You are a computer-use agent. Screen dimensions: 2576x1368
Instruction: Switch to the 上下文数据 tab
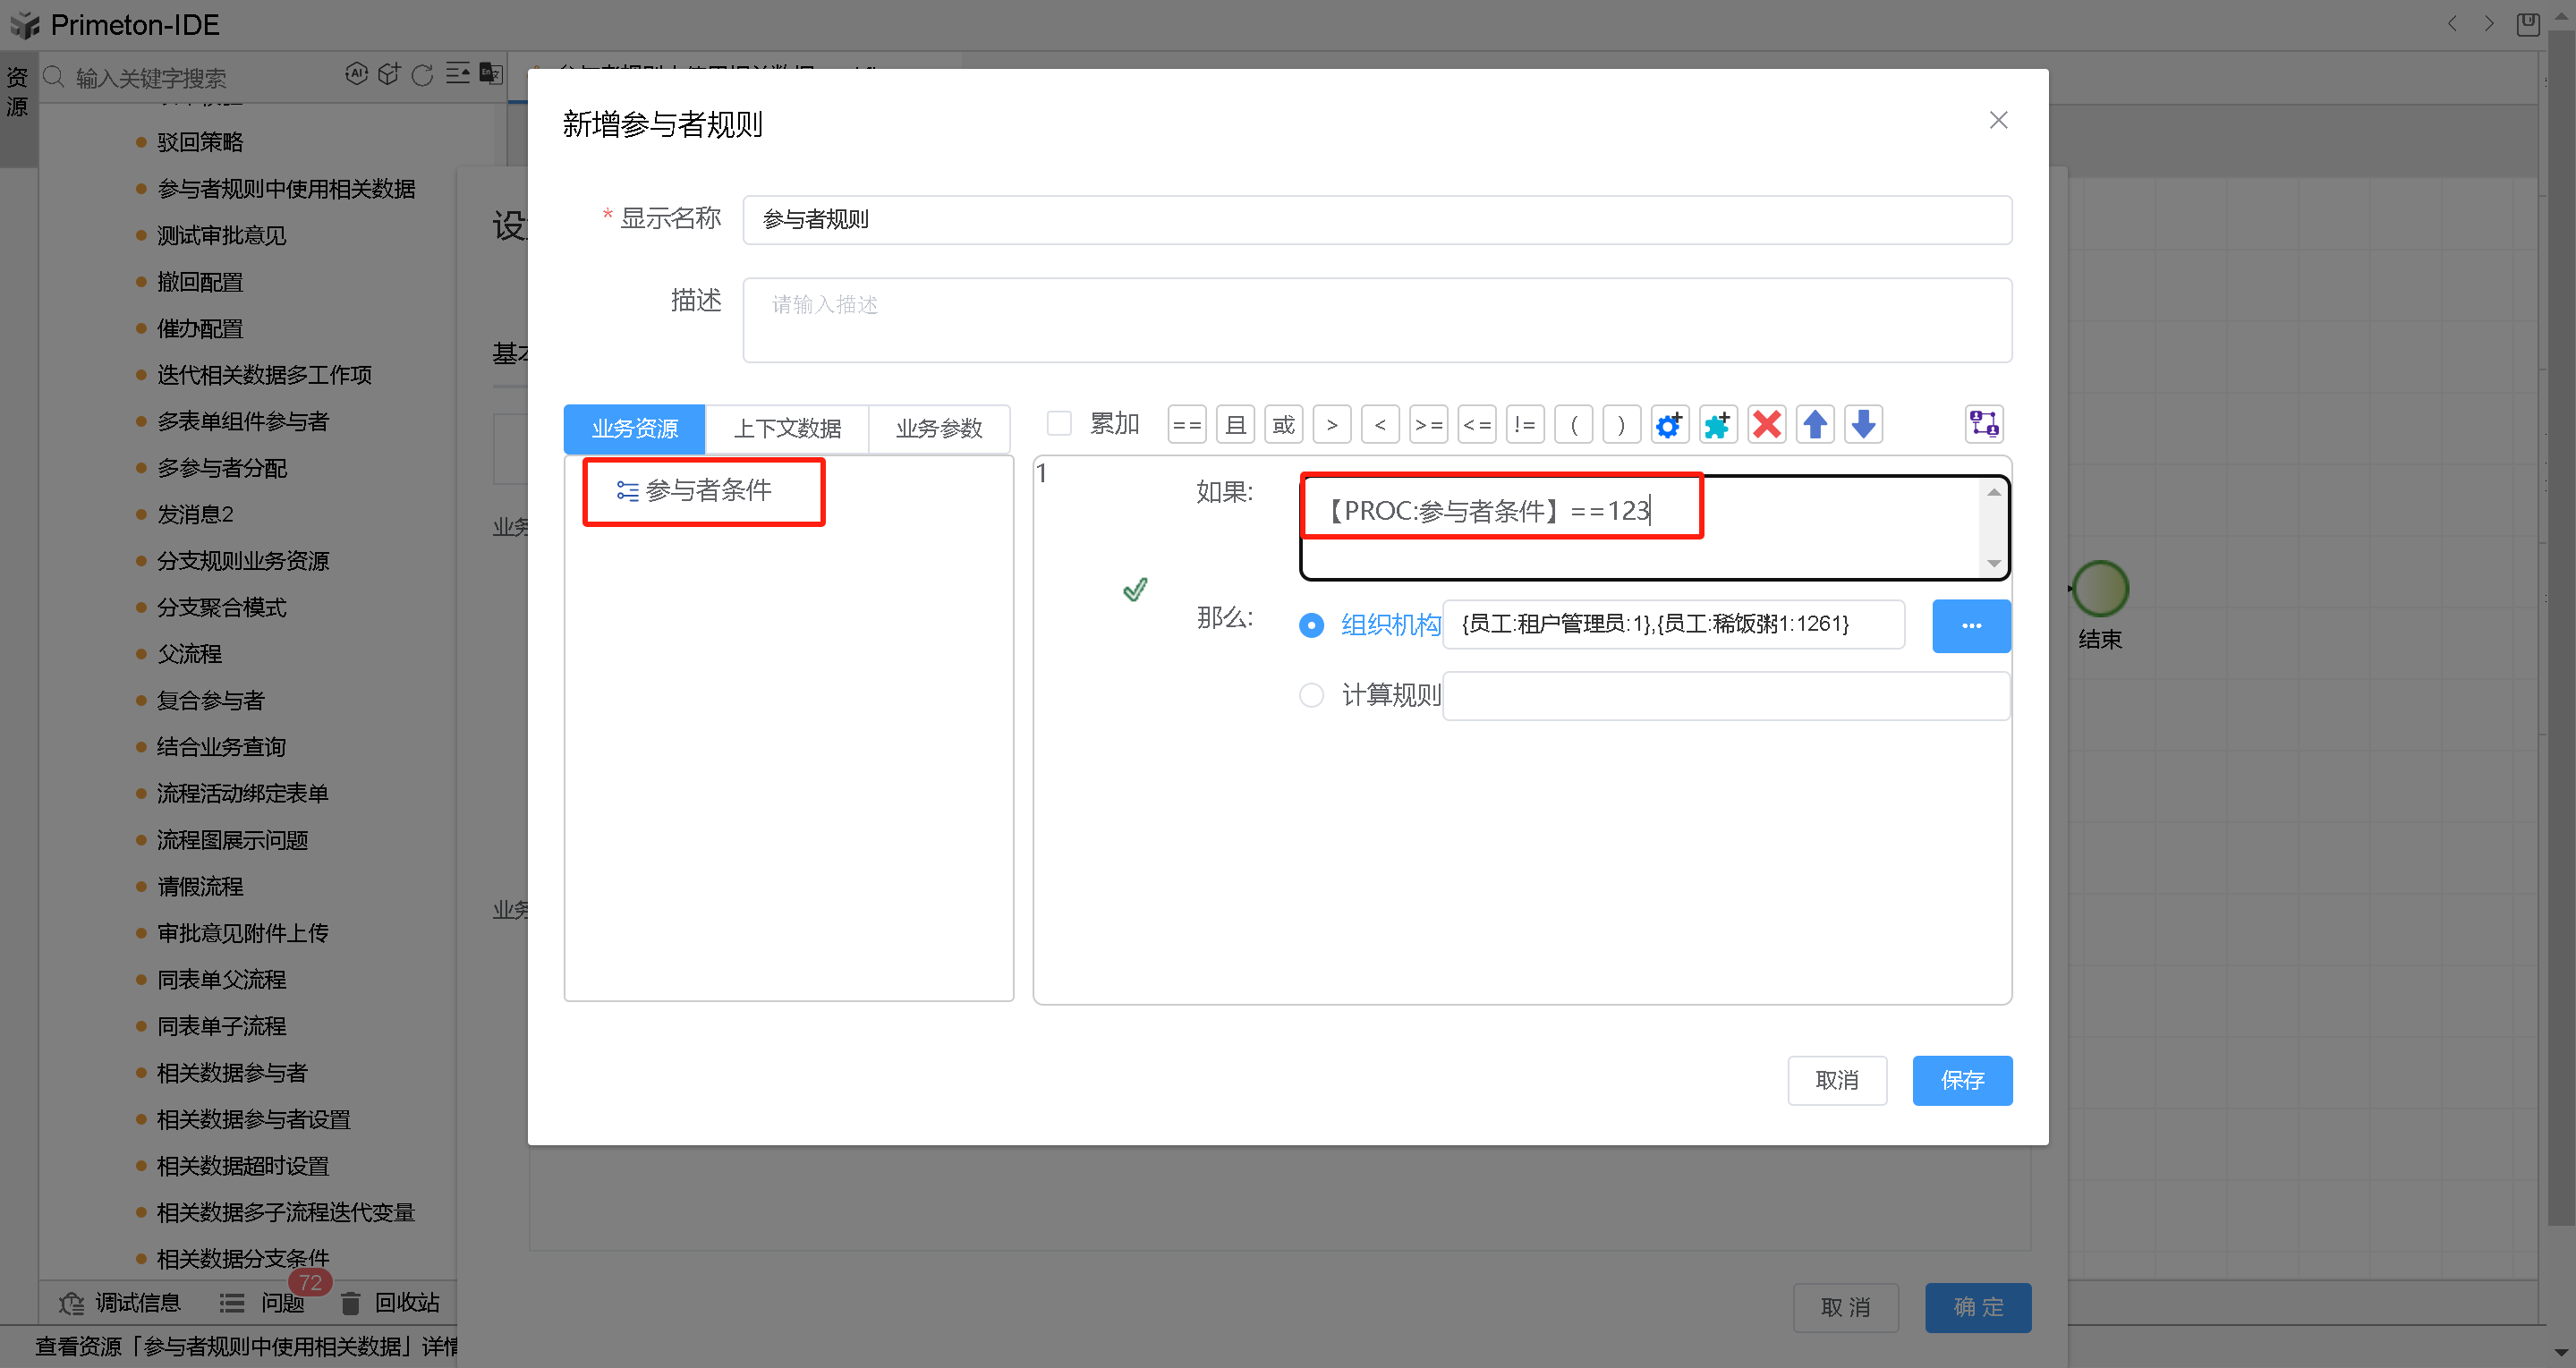click(787, 428)
